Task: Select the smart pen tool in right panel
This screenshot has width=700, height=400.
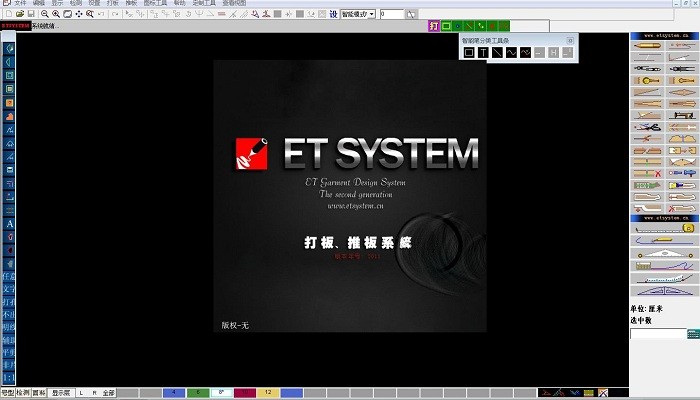Action: tap(647, 46)
